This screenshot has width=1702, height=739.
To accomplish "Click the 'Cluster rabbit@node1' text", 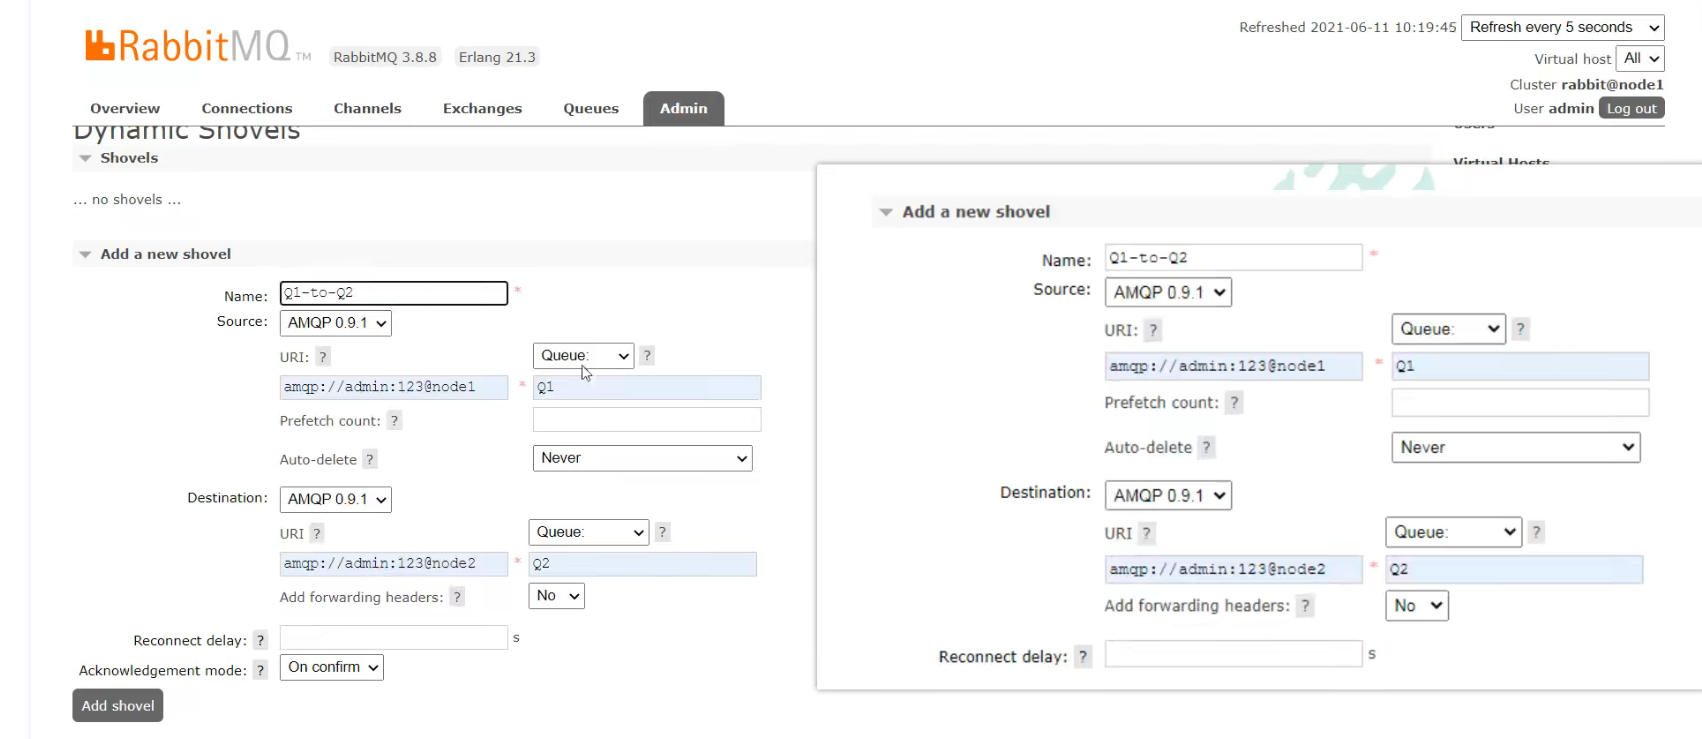I will 1587,85.
